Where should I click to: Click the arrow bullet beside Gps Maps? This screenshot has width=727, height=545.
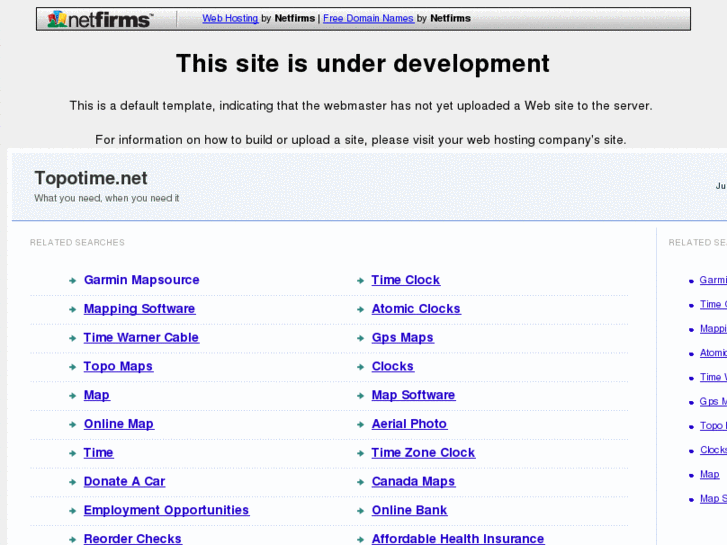coord(360,338)
